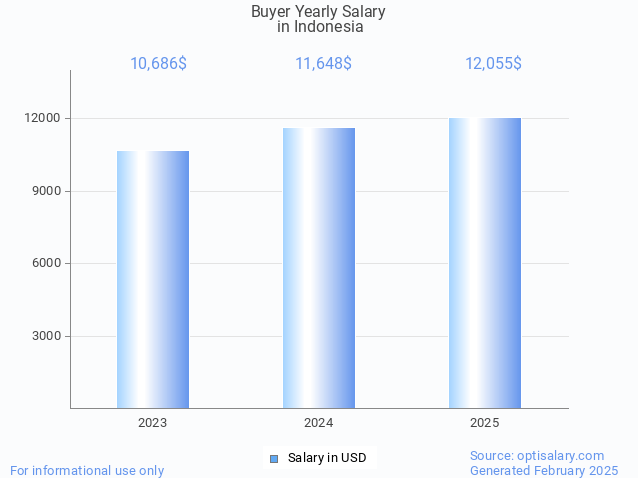Viewport: 638px width, 478px height.
Task: Select the 2024 salary bar
Action: tap(319, 268)
